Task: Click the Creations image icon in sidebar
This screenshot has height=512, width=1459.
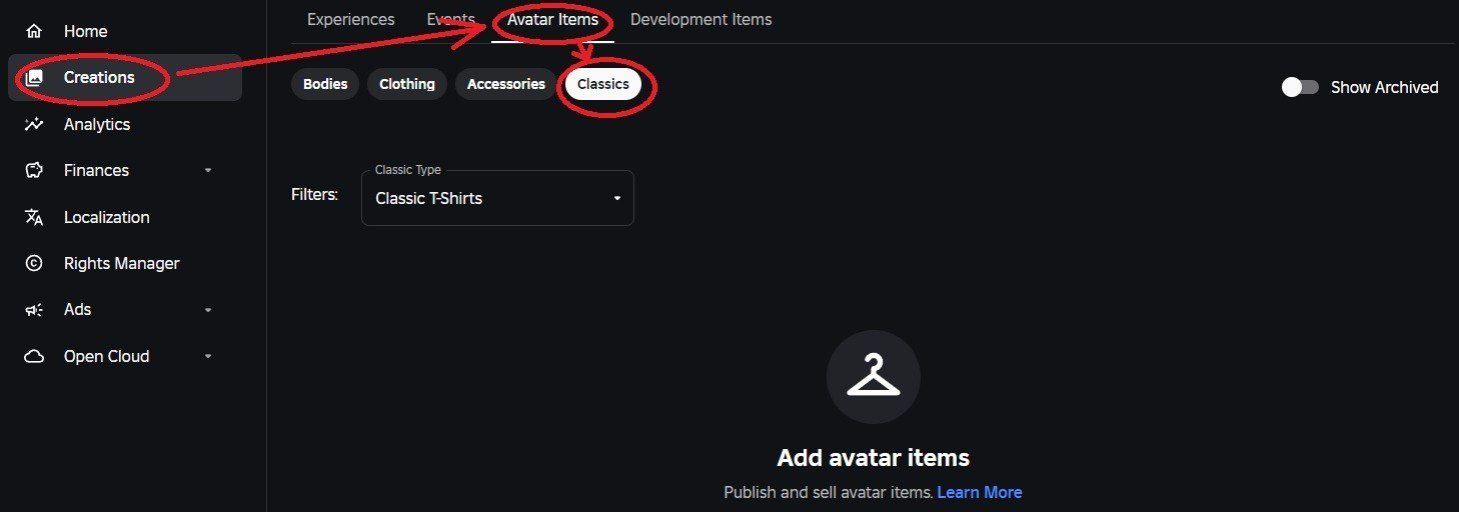Action: [x=34, y=78]
